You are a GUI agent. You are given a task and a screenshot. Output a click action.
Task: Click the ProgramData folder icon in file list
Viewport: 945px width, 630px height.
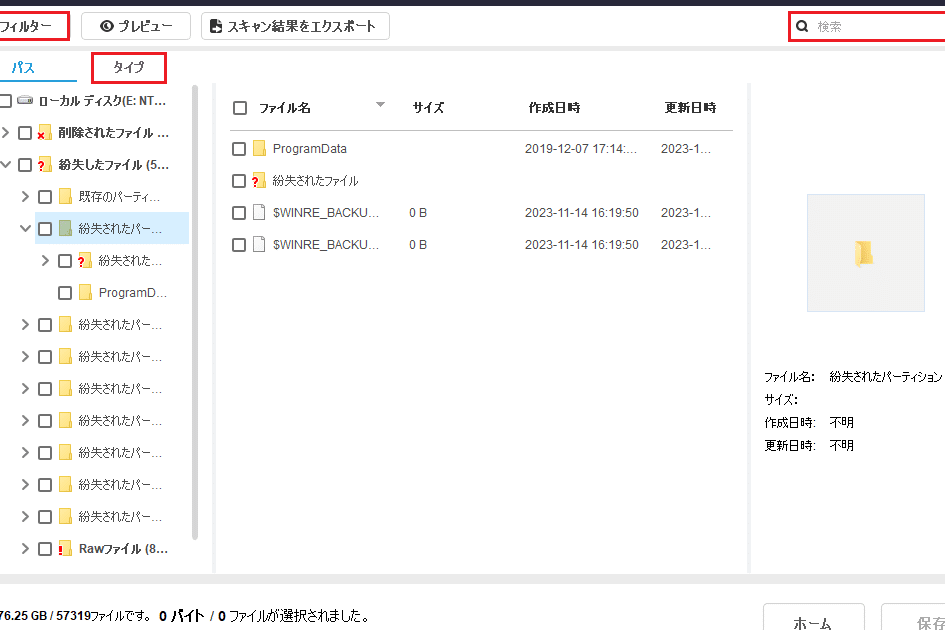(259, 149)
